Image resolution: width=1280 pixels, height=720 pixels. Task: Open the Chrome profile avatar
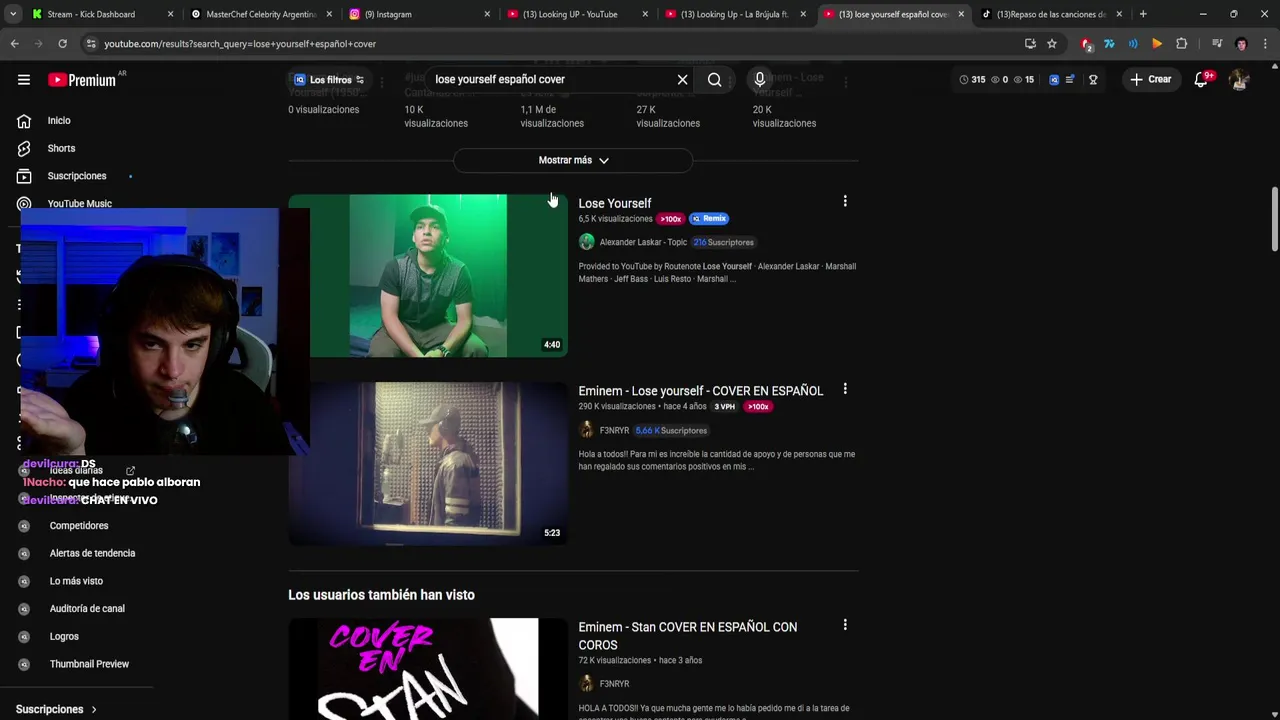coord(1241,44)
